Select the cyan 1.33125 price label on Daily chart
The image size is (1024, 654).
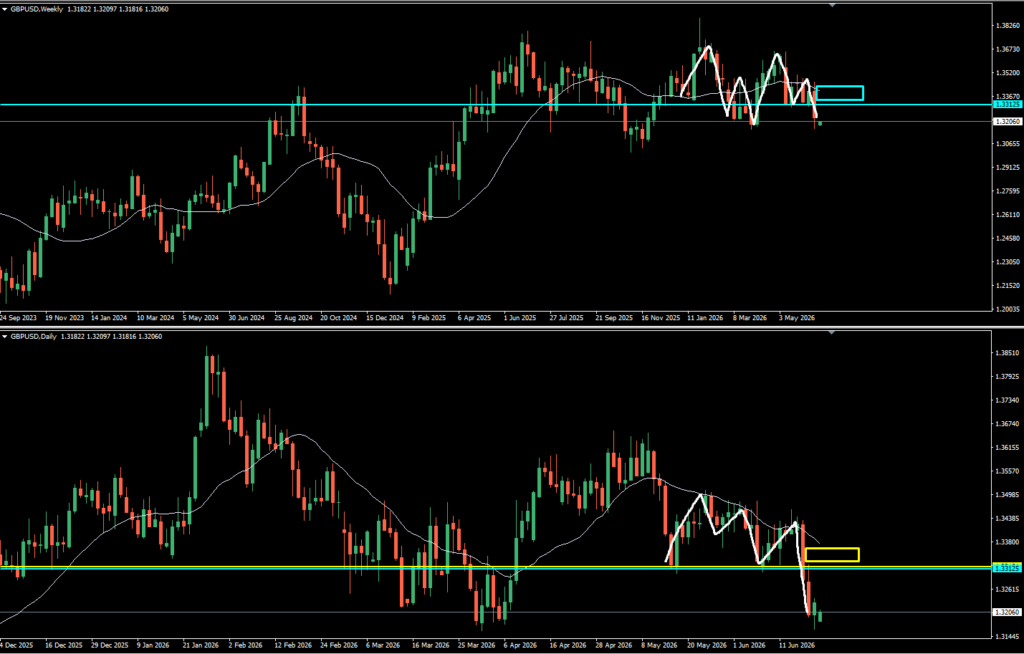(x=1007, y=568)
